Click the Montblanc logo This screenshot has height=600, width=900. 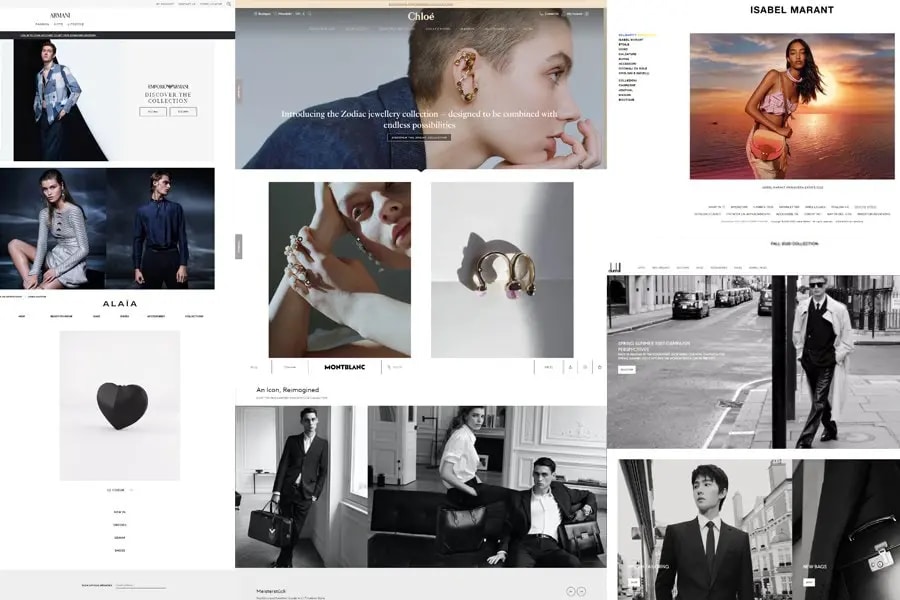[347, 367]
